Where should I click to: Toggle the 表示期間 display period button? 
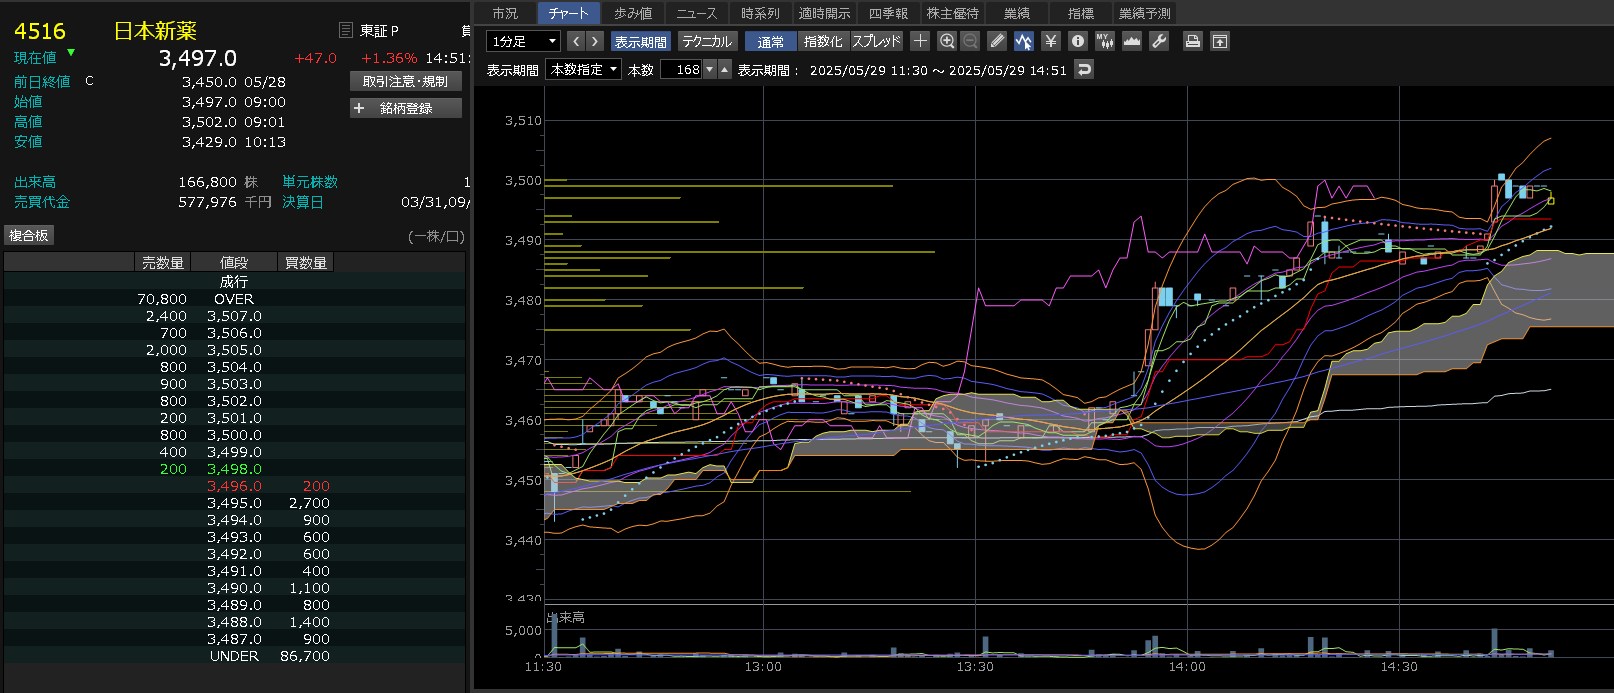[640, 41]
